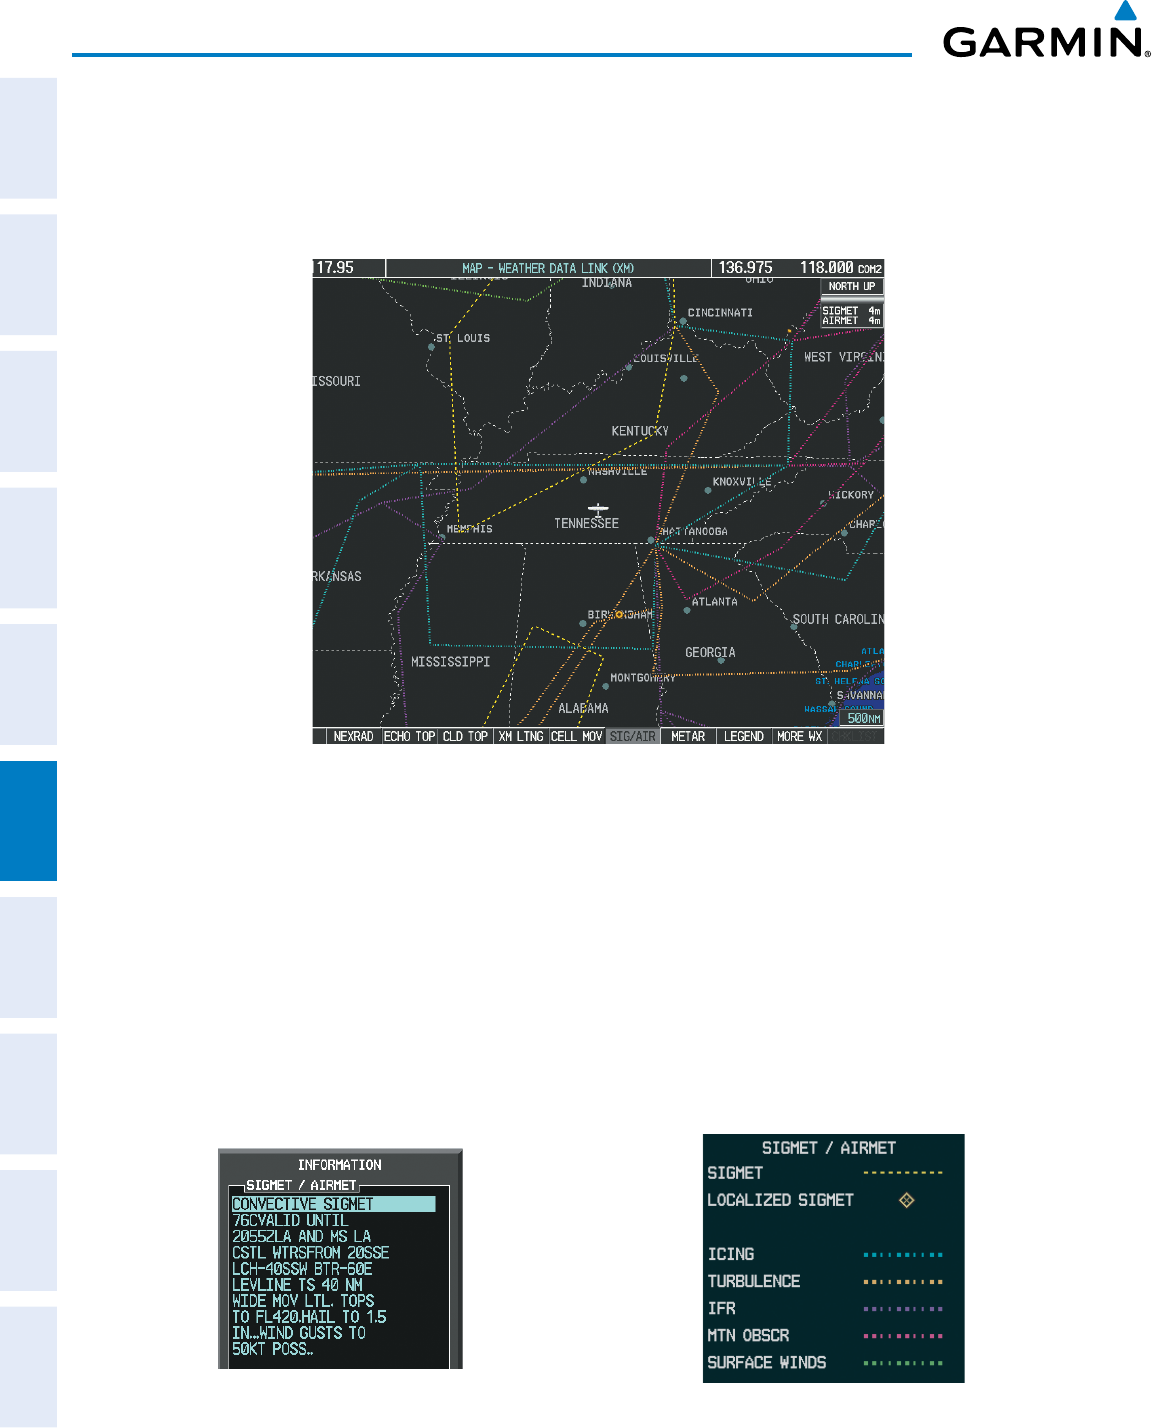The width and height of the screenshot is (1152, 1428).
Task: Click the MISSISSIPPI state label
Action: tap(450, 662)
